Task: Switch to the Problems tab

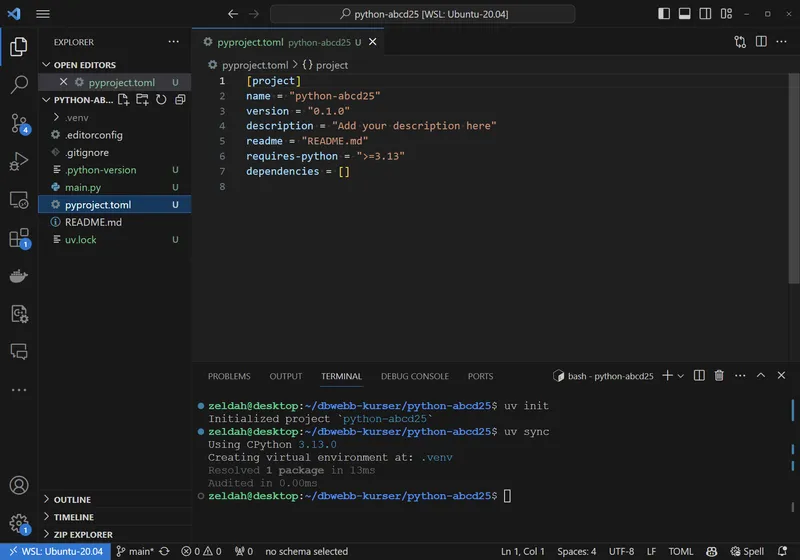Action: coord(229,376)
